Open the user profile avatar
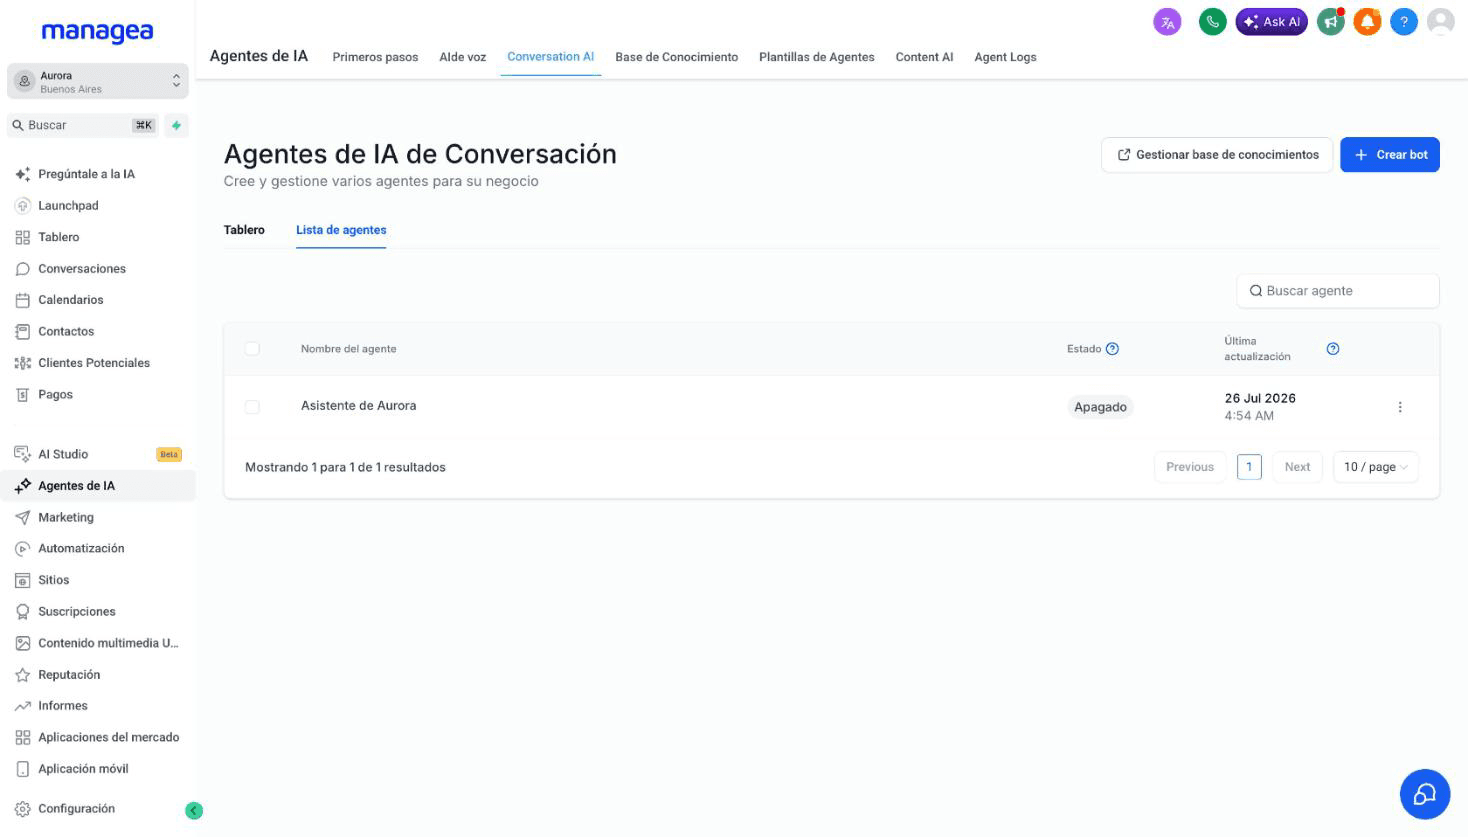The image size is (1468, 837). pyautogui.click(x=1441, y=22)
